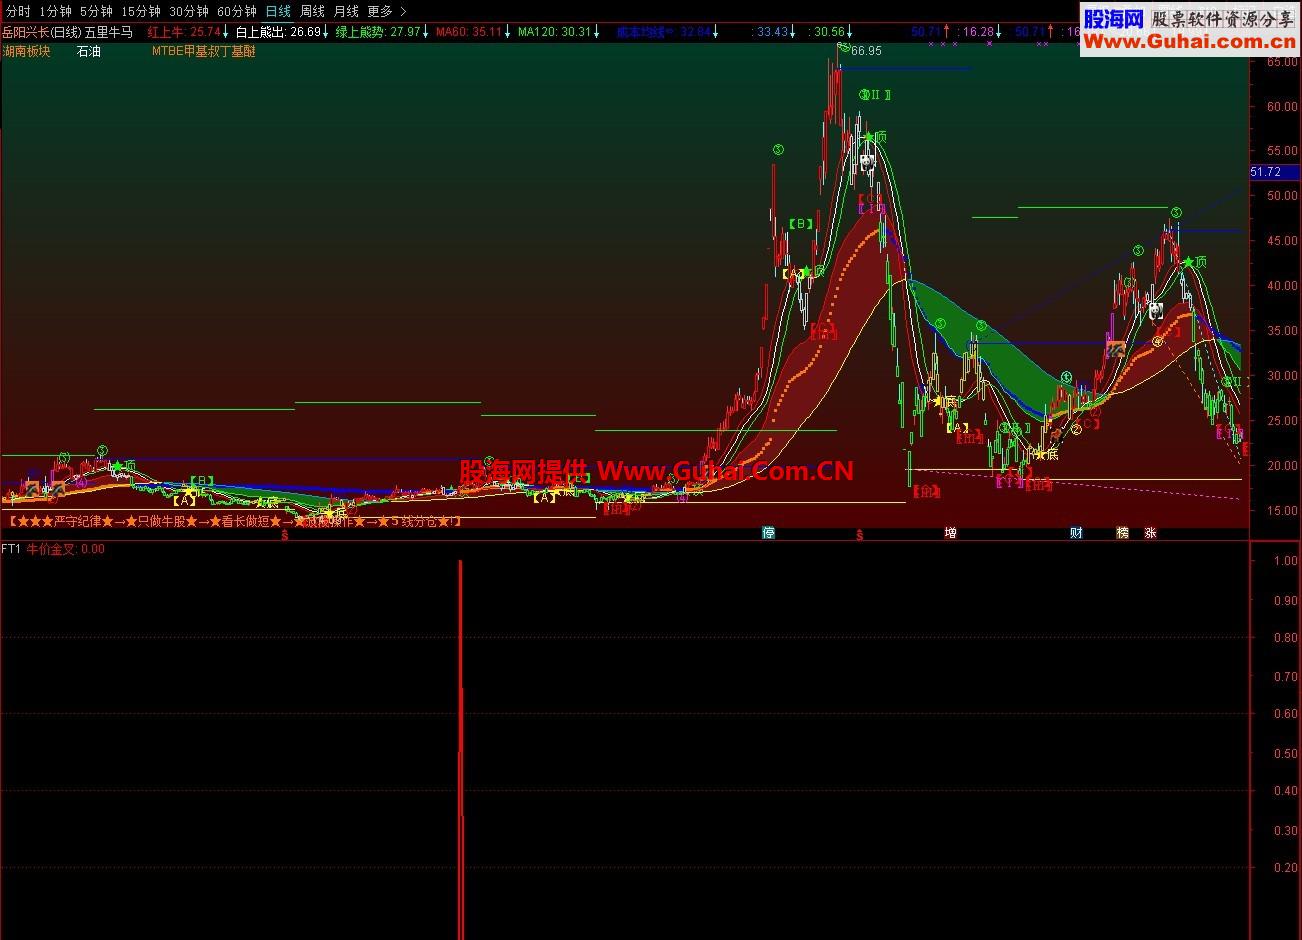This screenshot has height=940, width=1302.
Task: Click the 涨 event marker on time axis
Action: (x=1150, y=533)
